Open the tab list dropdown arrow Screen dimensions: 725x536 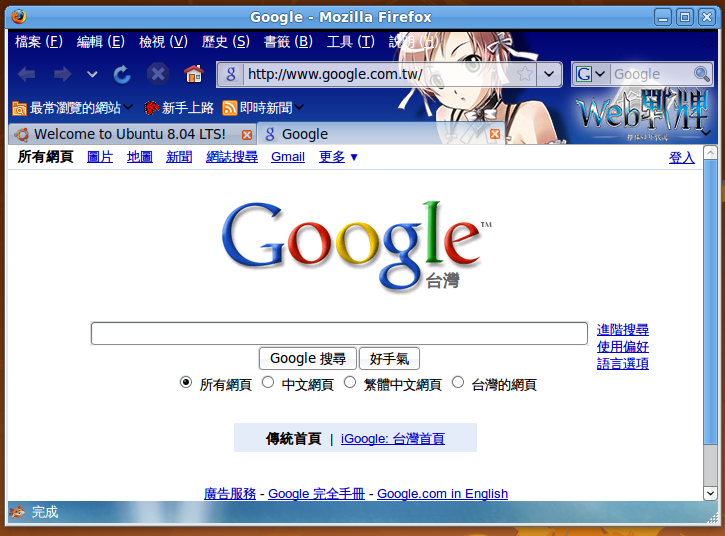coord(706,133)
